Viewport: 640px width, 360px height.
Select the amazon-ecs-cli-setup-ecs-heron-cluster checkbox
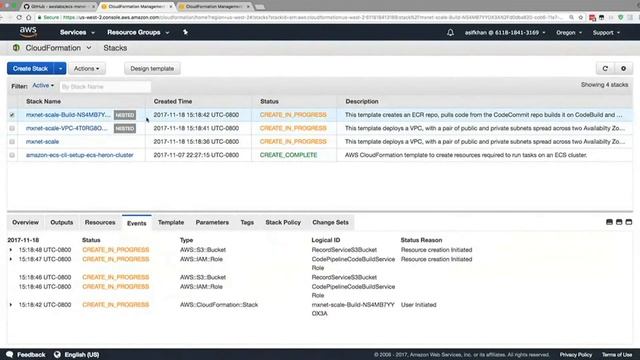(12, 155)
